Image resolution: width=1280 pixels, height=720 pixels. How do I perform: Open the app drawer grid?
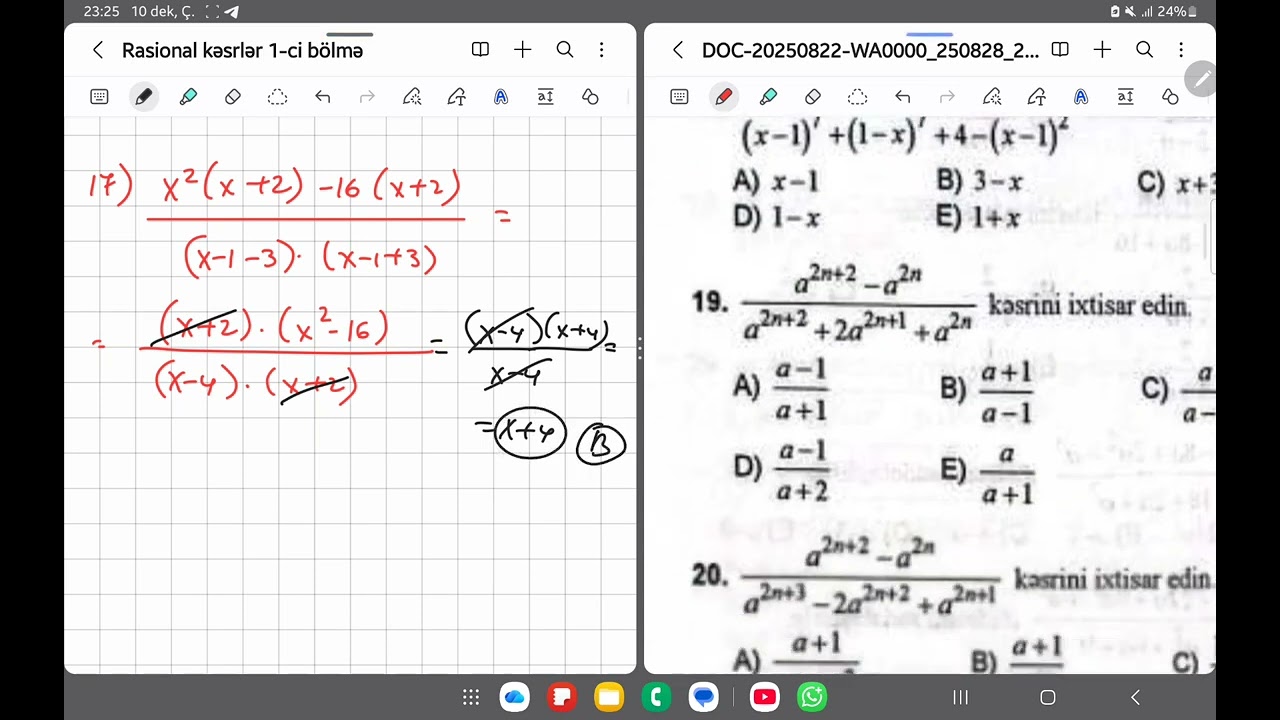(x=471, y=697)
